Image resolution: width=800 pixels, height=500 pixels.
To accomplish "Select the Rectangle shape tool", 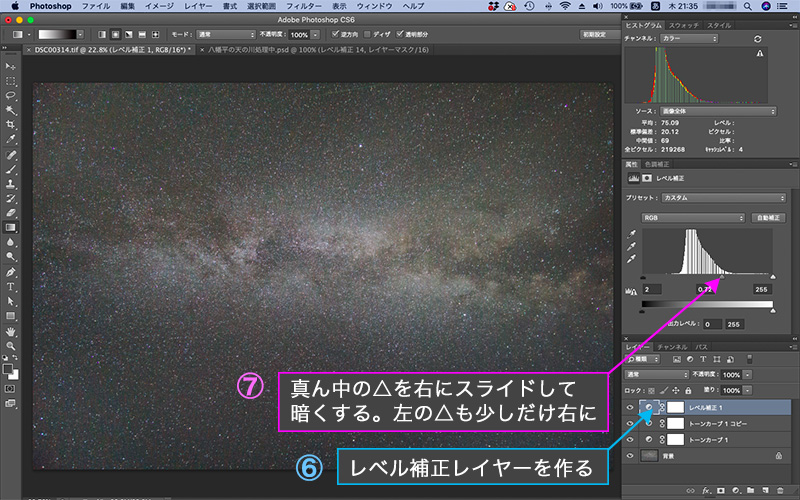I will point(10,316).
